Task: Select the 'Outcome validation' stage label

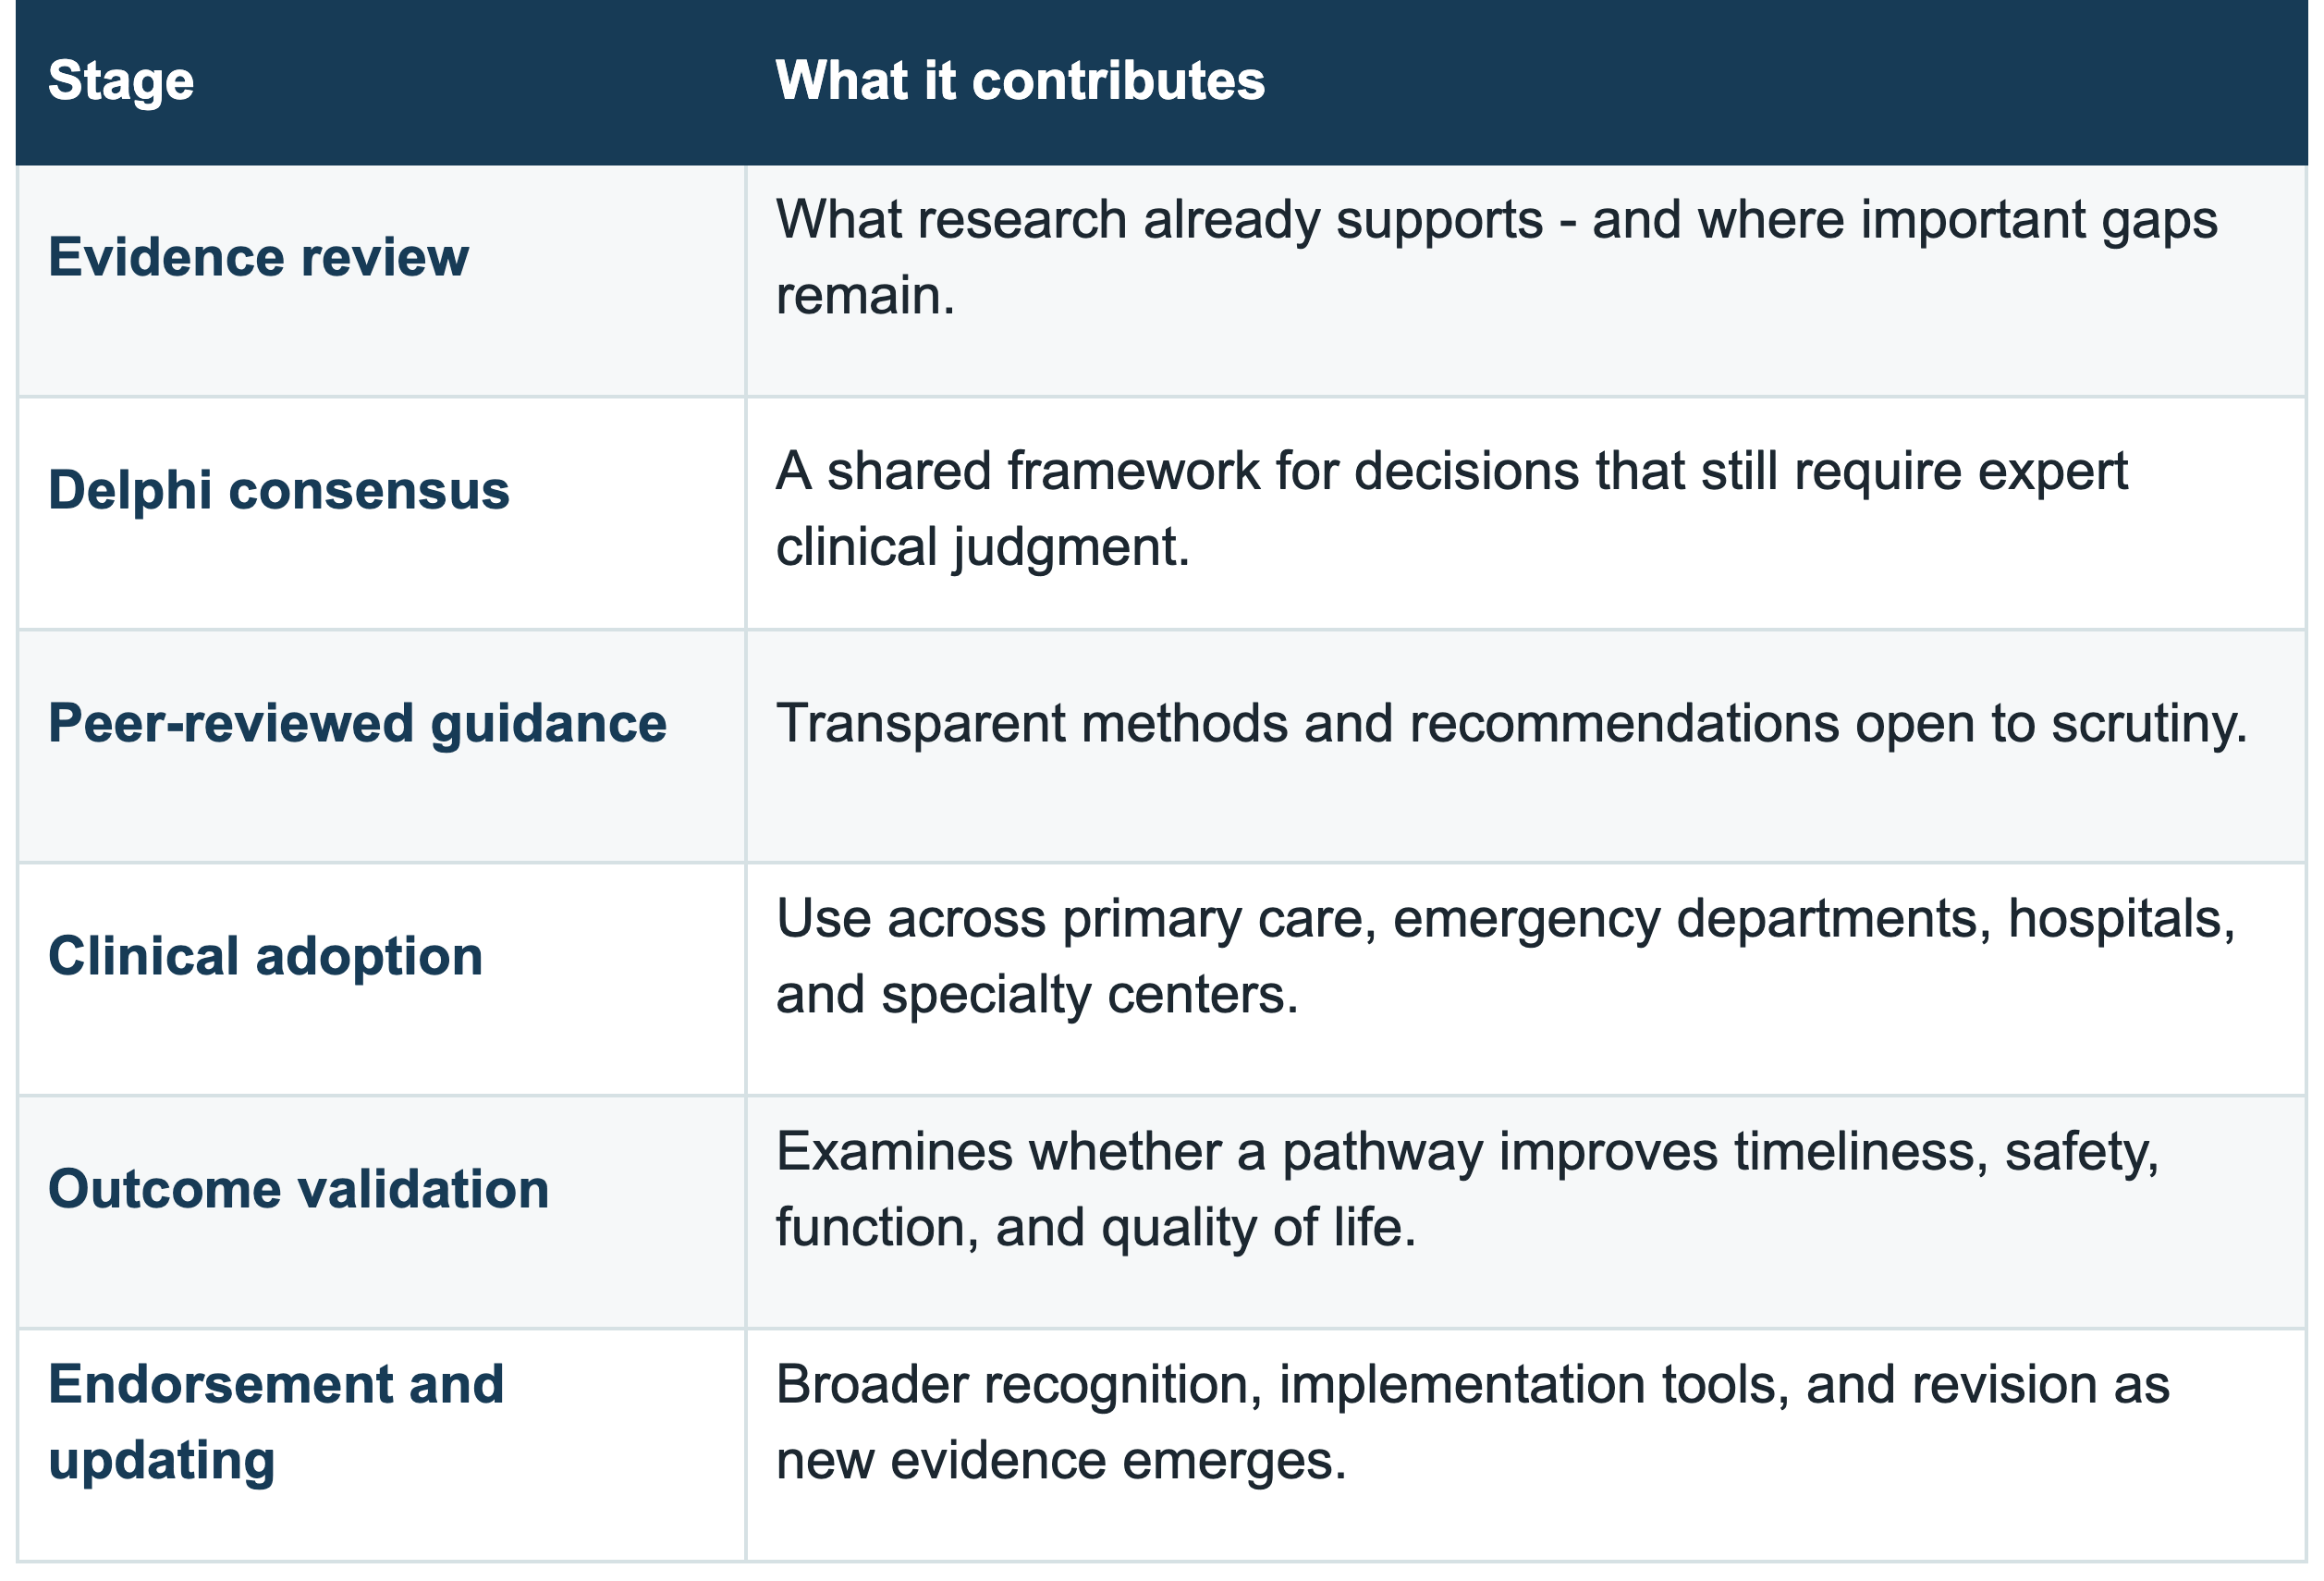Action: (299, 1189)
